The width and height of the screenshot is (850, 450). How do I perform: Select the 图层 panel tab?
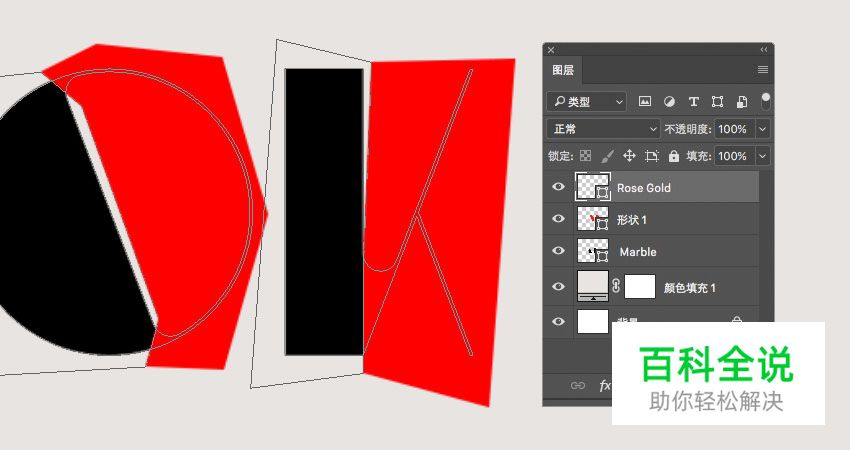point(563,70)
